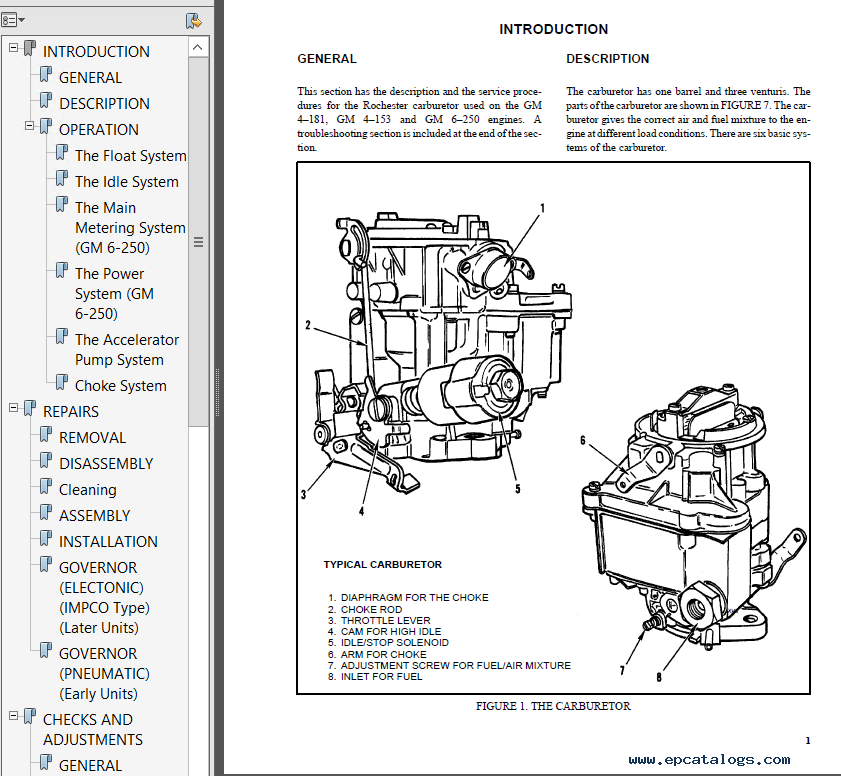Open the INTRODUCTION bookmark
Screen dimensions: 841x776
(96, 51)
